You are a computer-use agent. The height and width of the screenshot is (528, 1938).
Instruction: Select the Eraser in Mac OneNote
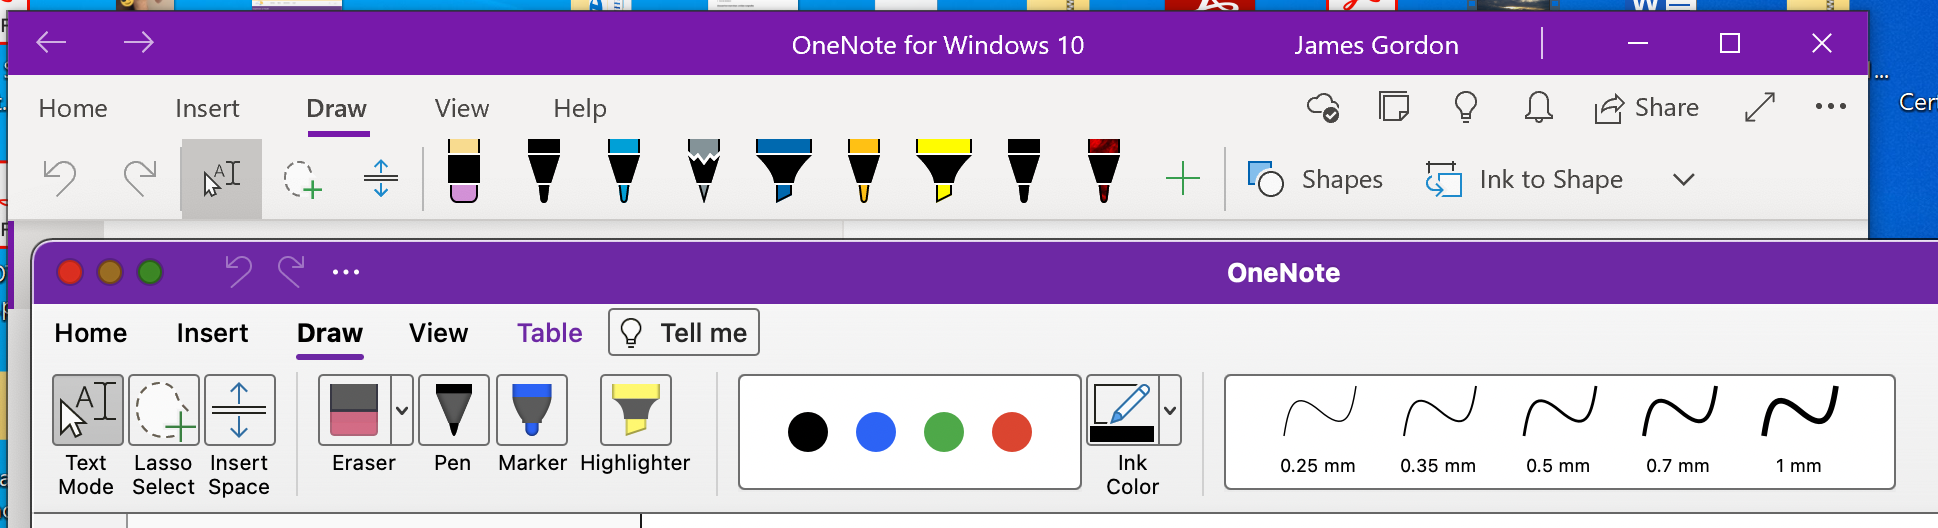355,410
